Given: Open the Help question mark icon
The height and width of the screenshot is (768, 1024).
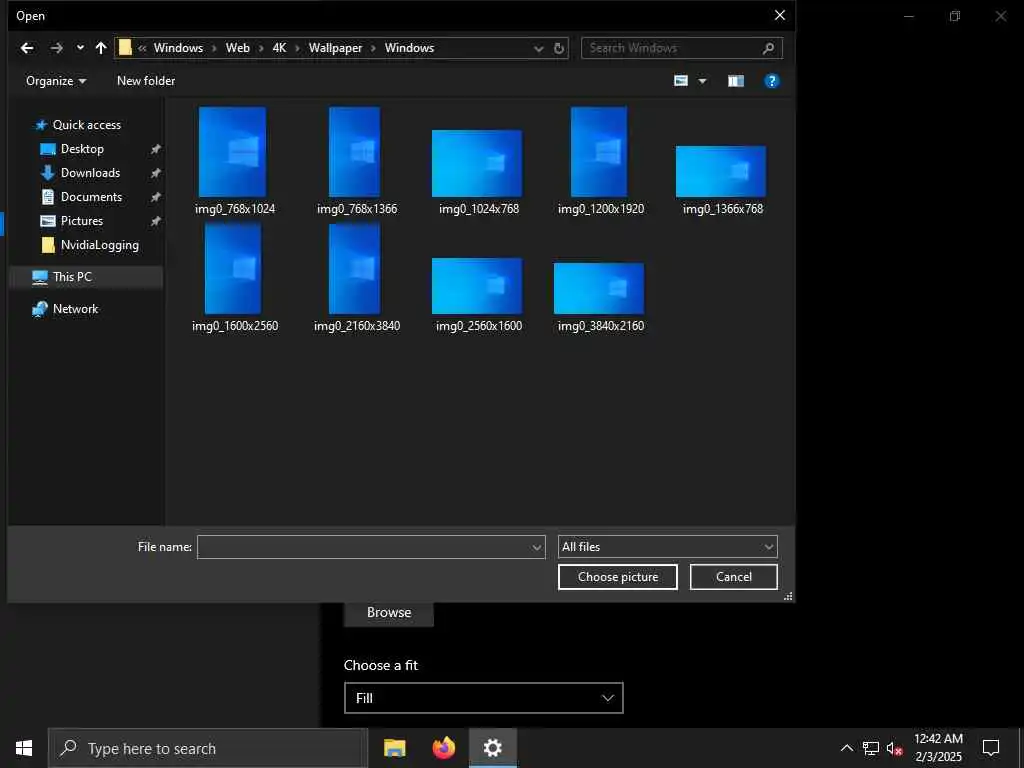Looking at the screenshot, I should click(771, 81).
